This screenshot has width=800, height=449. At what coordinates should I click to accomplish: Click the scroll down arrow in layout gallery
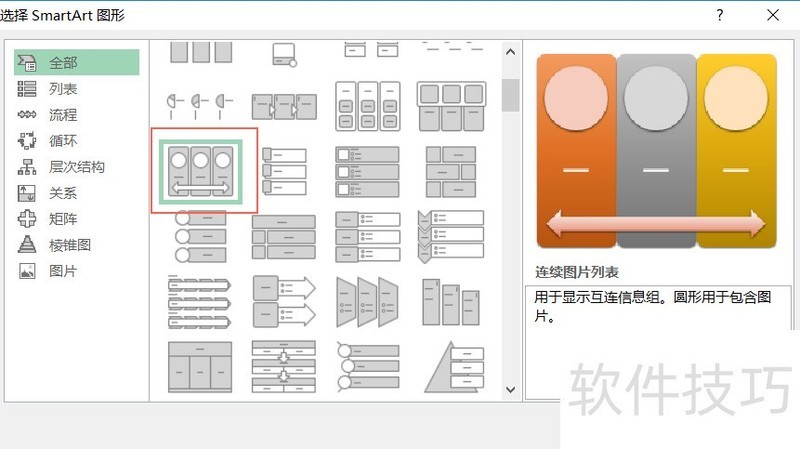pyautogui.click(x=510, y=390)
